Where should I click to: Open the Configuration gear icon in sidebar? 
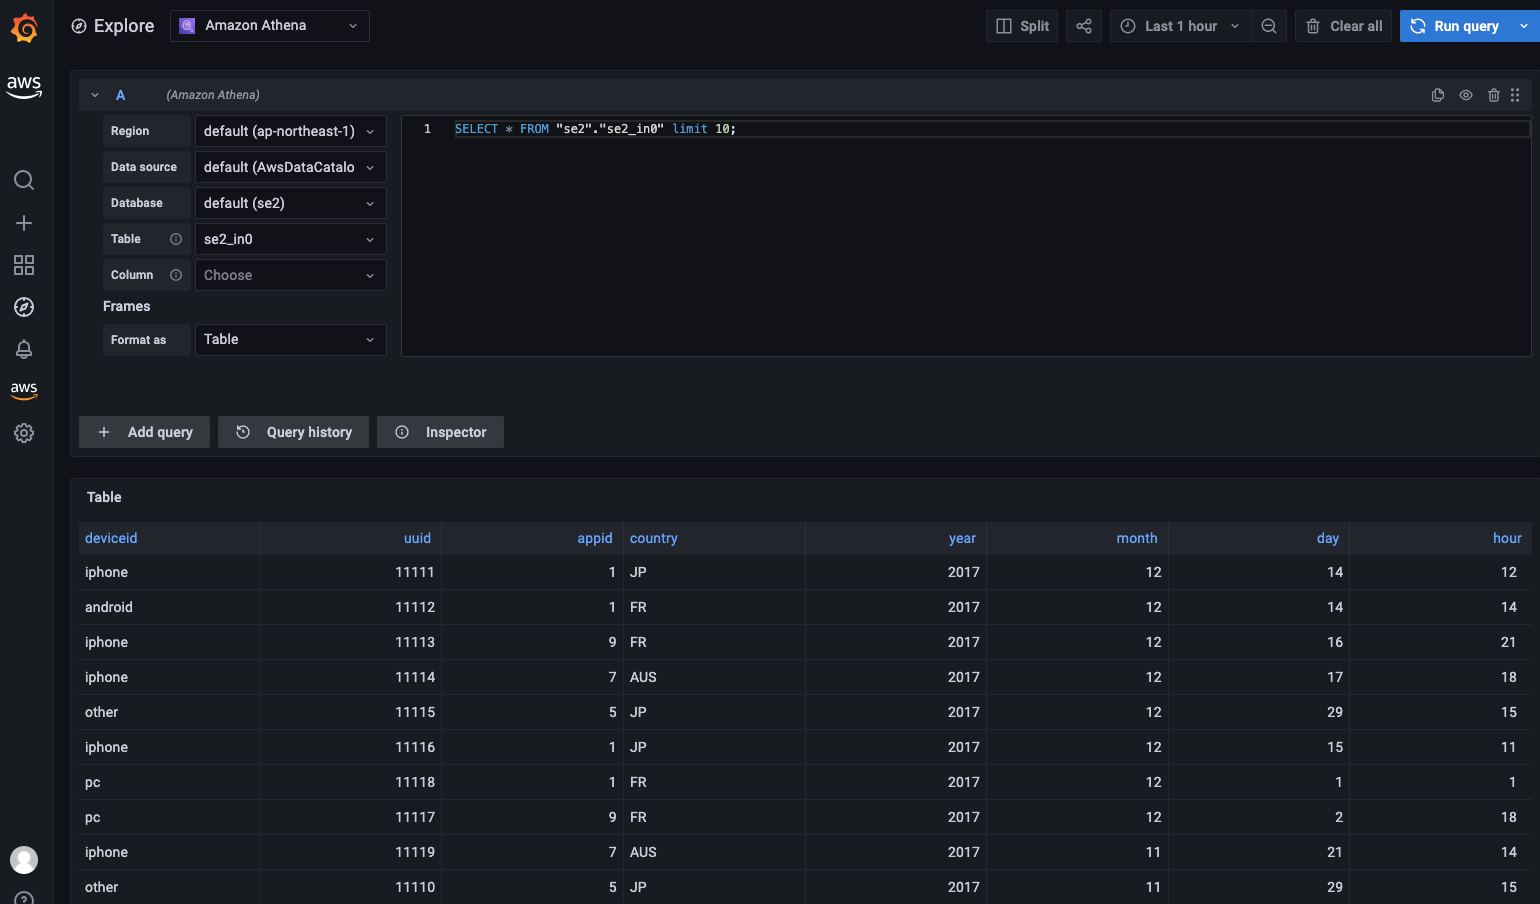tap(24, 433)
